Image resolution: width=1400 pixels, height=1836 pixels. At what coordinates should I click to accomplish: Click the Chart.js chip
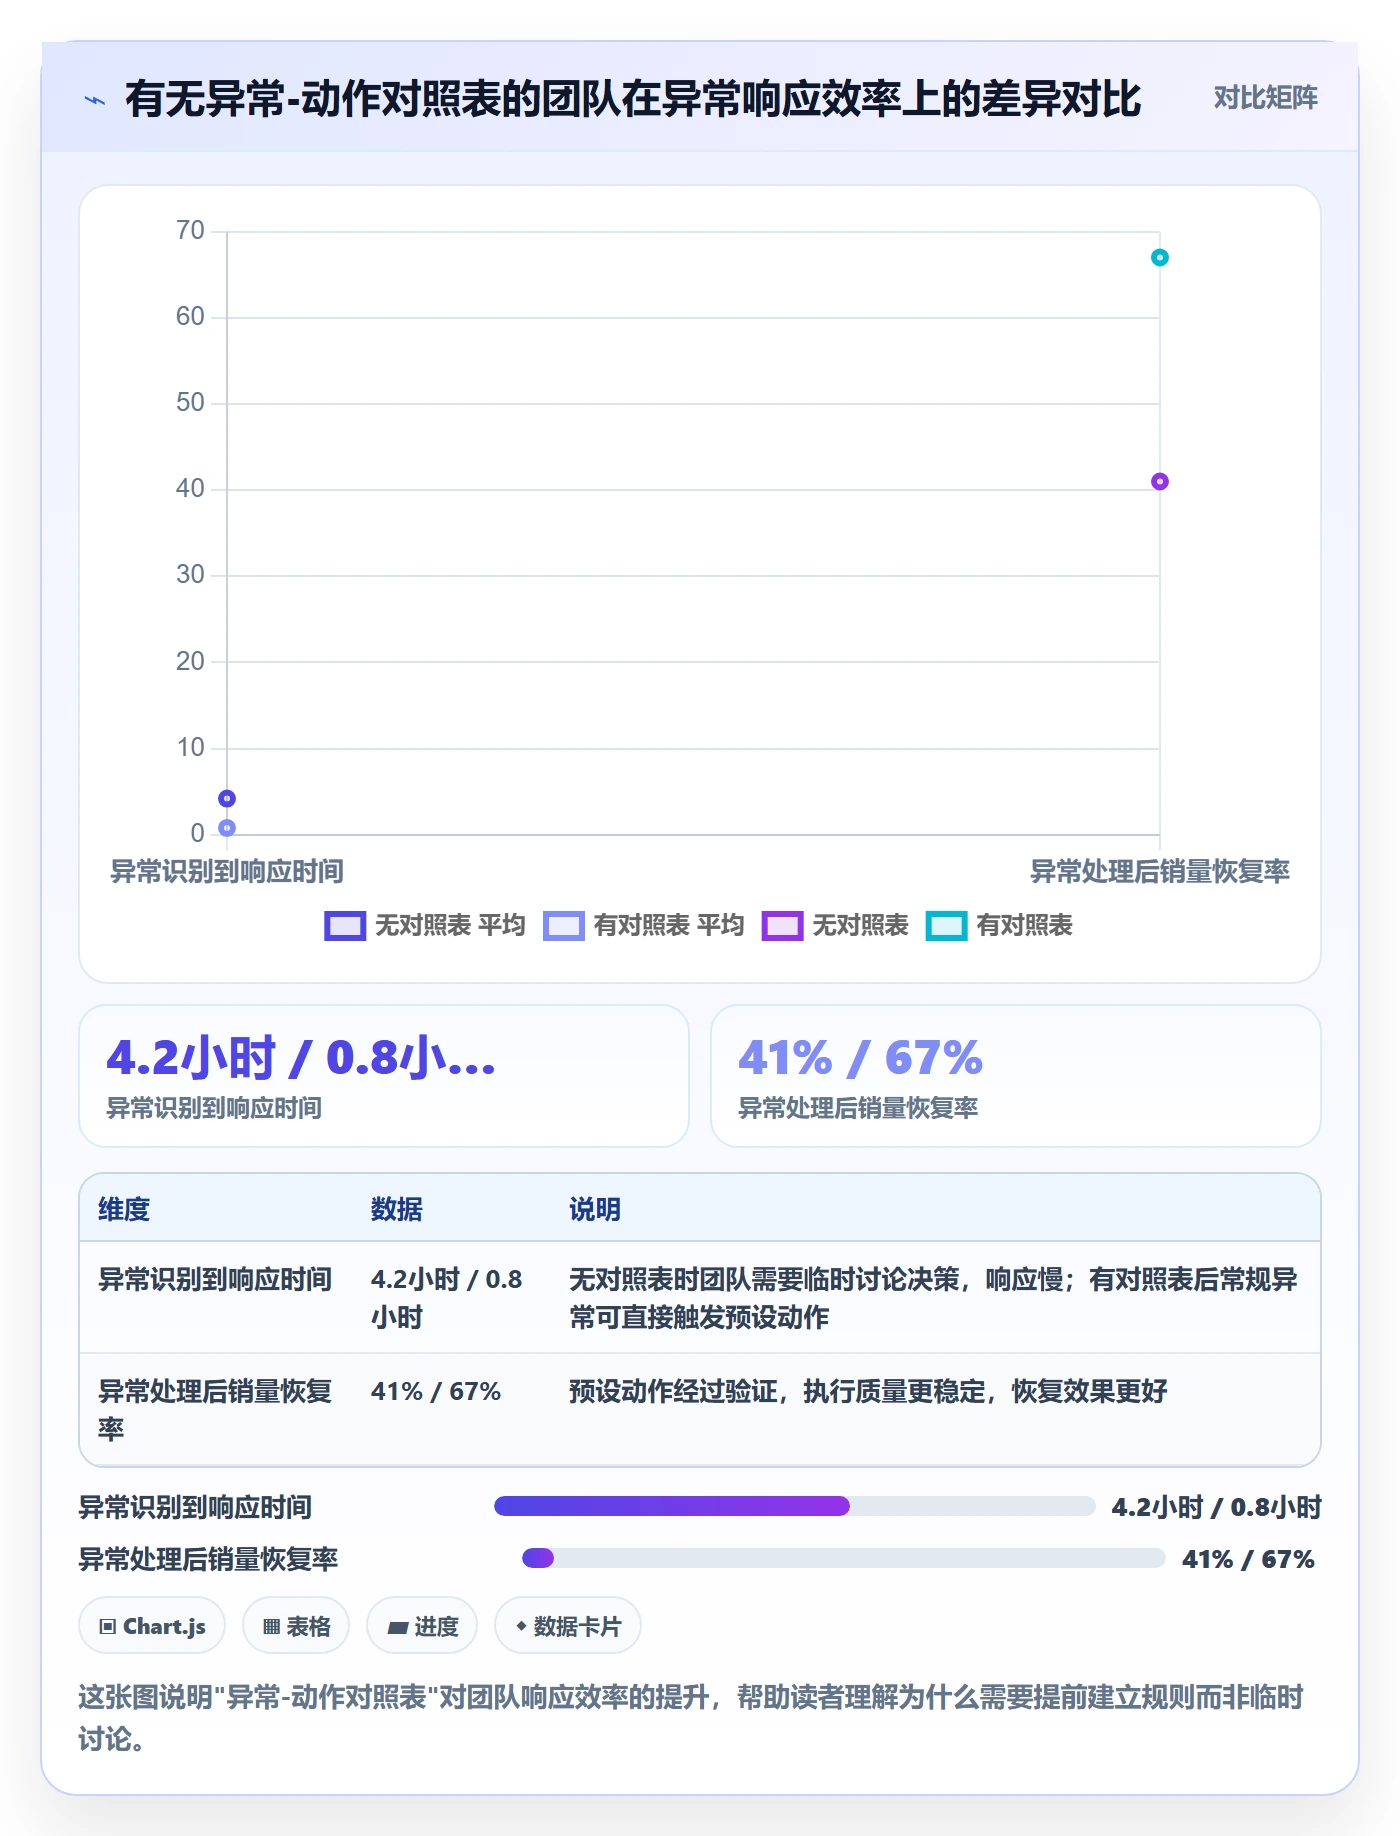(152, 1626)
